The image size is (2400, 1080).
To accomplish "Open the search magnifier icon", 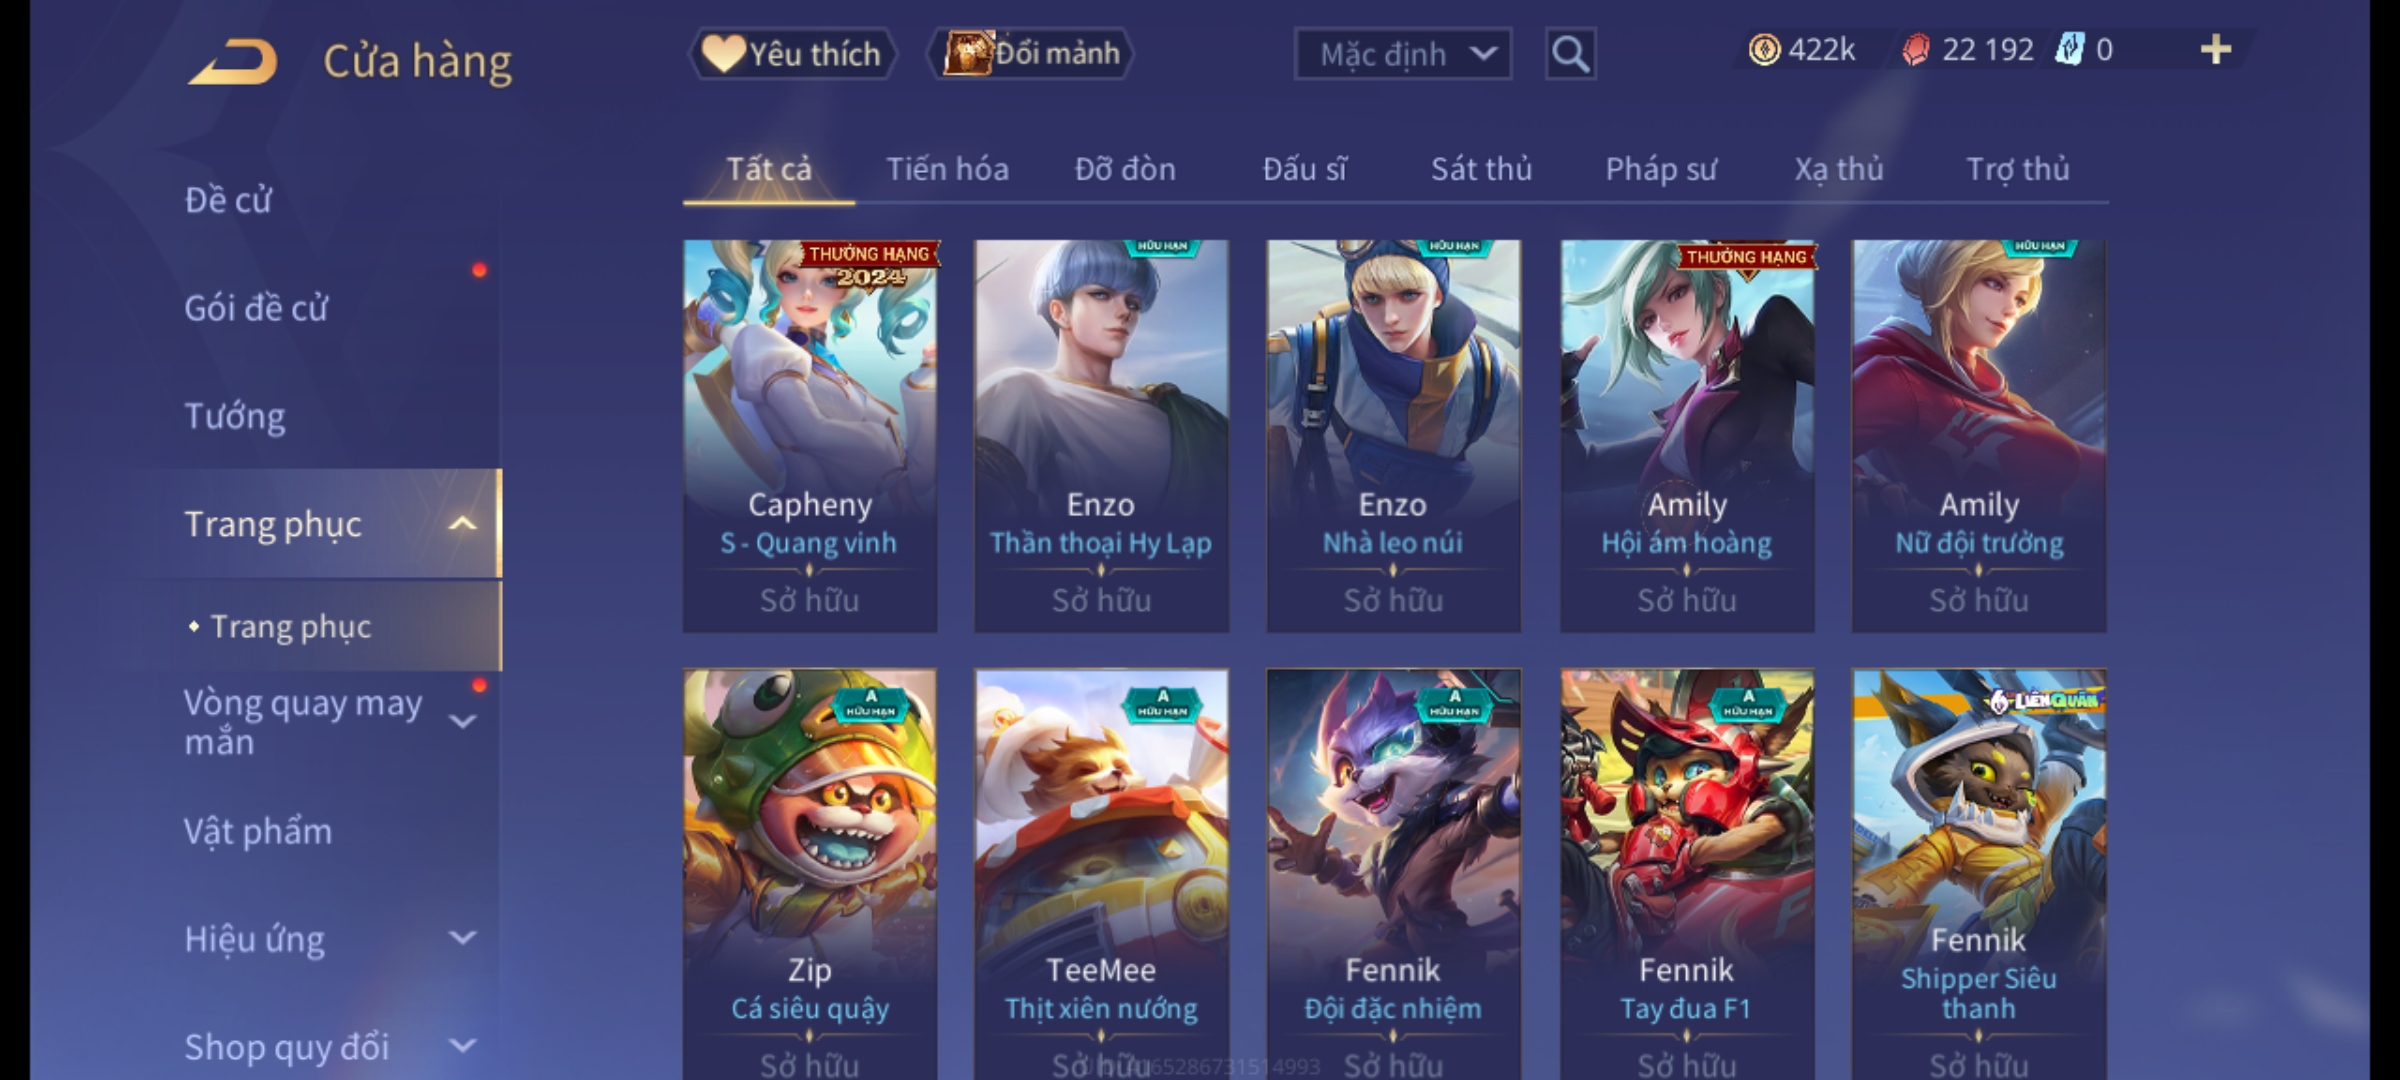I will [x=1570, y=54].
